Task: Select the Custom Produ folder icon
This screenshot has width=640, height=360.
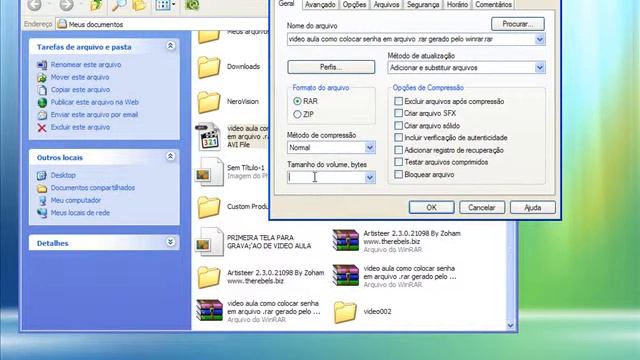Action: (209, 207)
